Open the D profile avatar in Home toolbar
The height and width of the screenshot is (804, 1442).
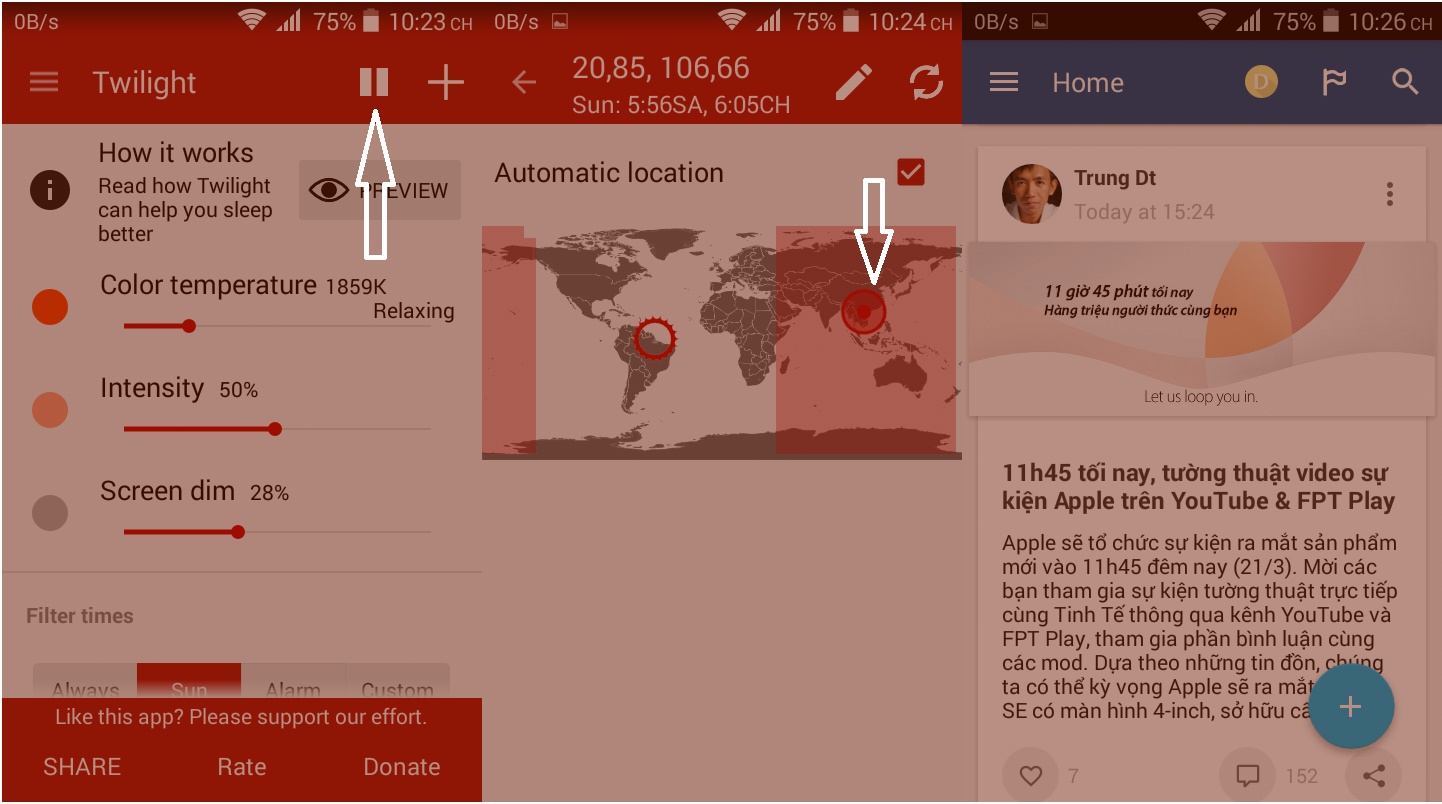coord(1261,82)
